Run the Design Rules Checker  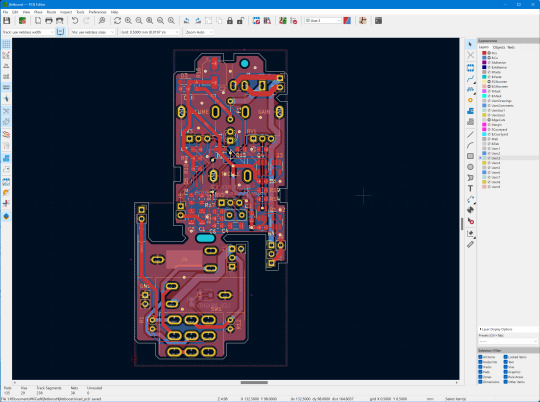pos(294,21)
